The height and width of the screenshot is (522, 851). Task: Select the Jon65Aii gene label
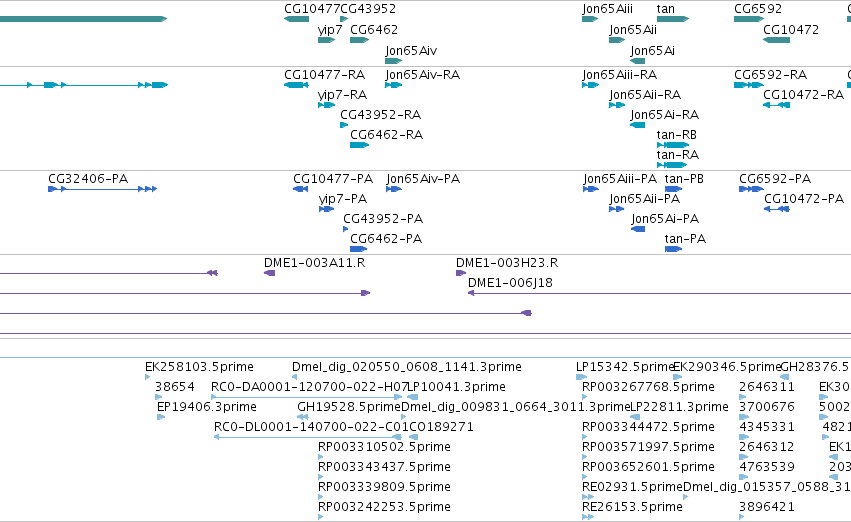coord(633,30)
